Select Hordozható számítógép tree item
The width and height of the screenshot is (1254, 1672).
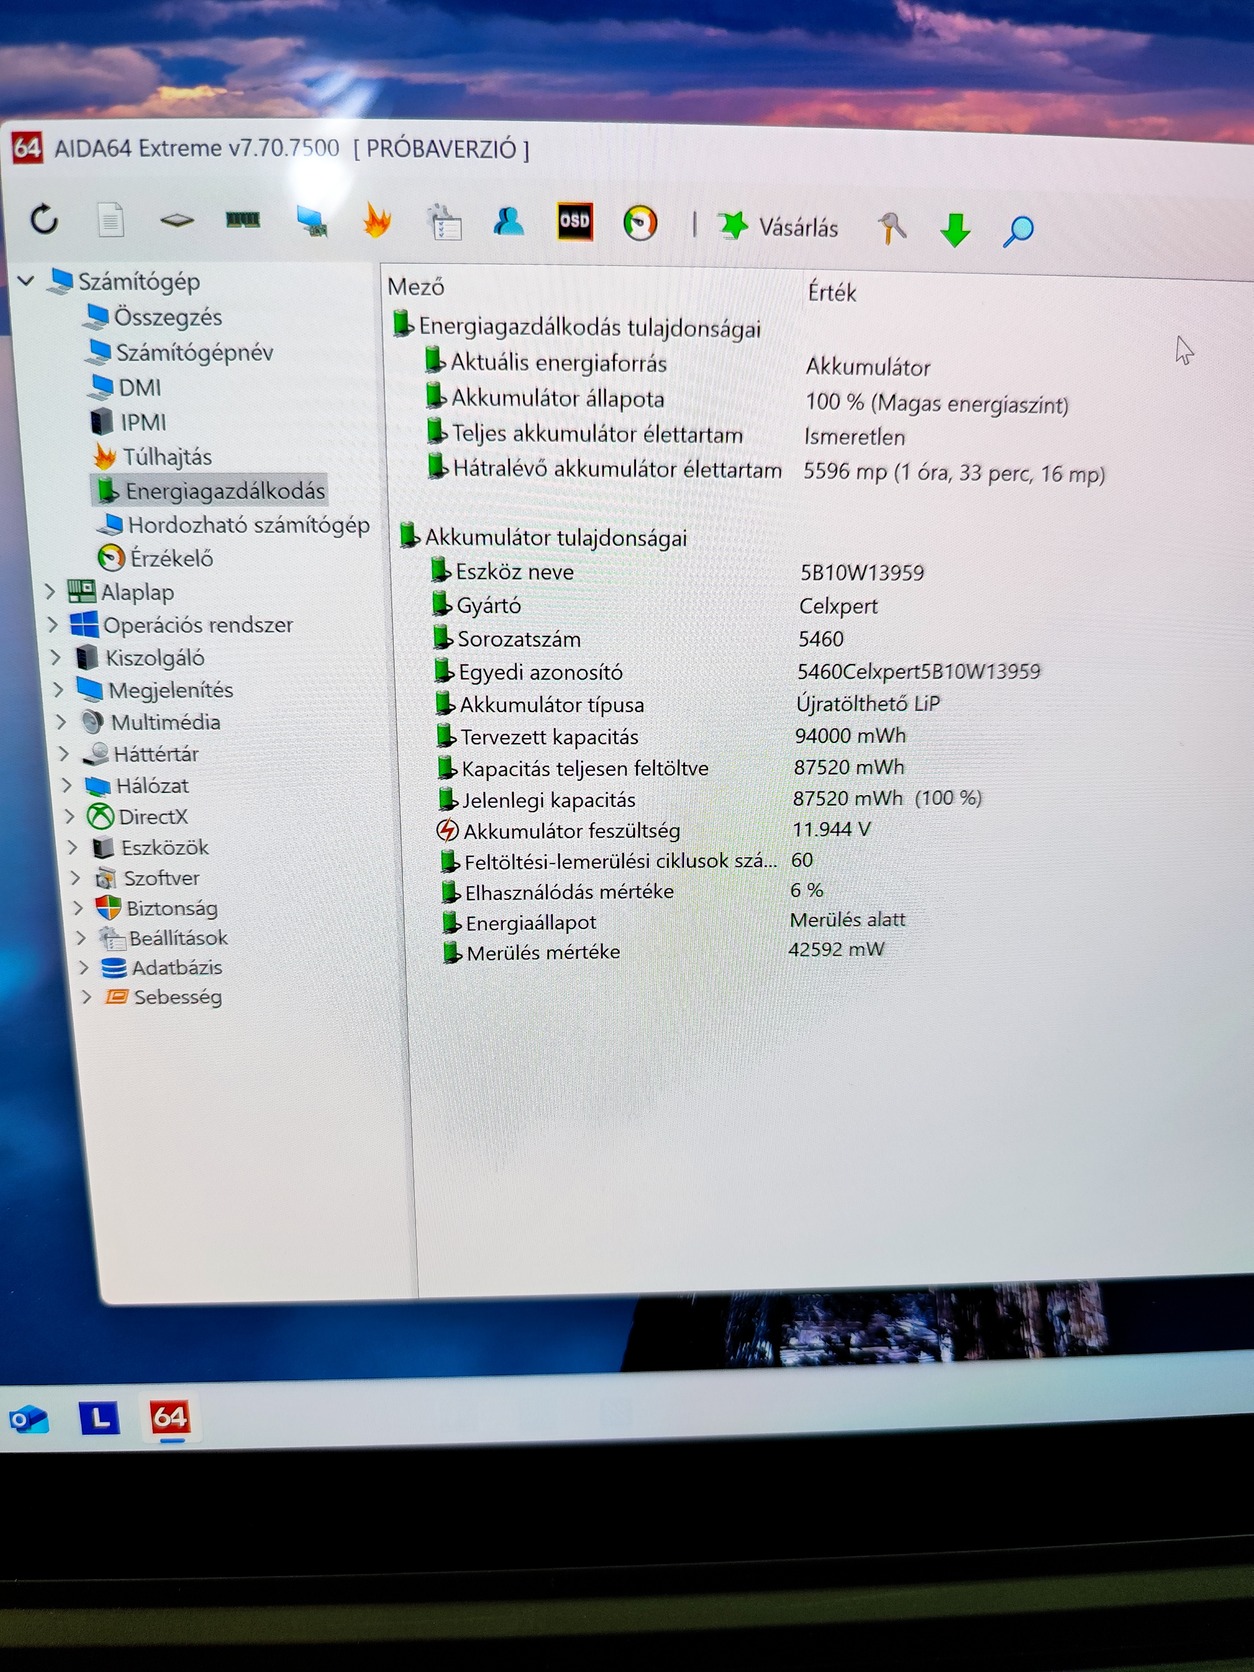tap(233, 524)
